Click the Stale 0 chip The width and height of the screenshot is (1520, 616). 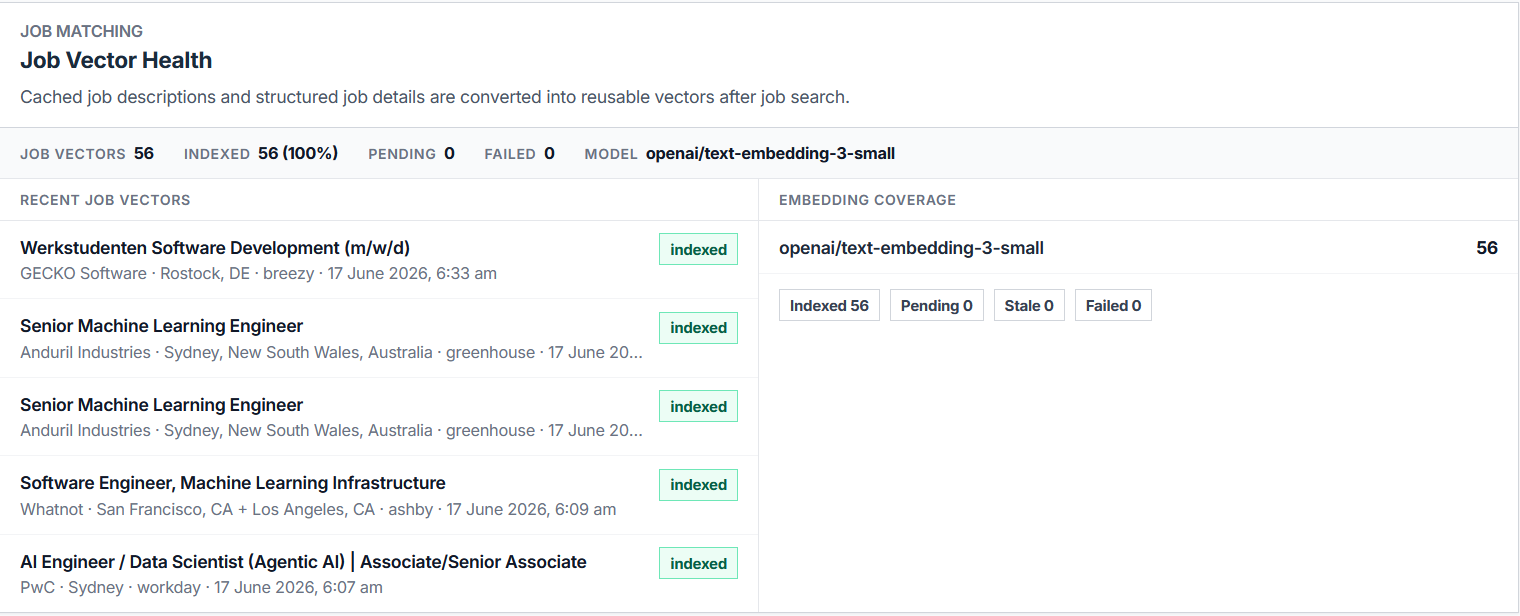(x=1029, y=306)
